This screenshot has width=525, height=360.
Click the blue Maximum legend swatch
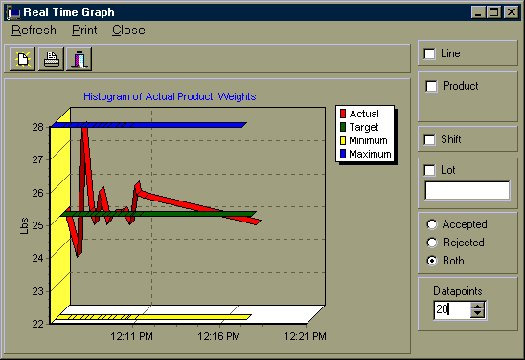coord(343,154)
